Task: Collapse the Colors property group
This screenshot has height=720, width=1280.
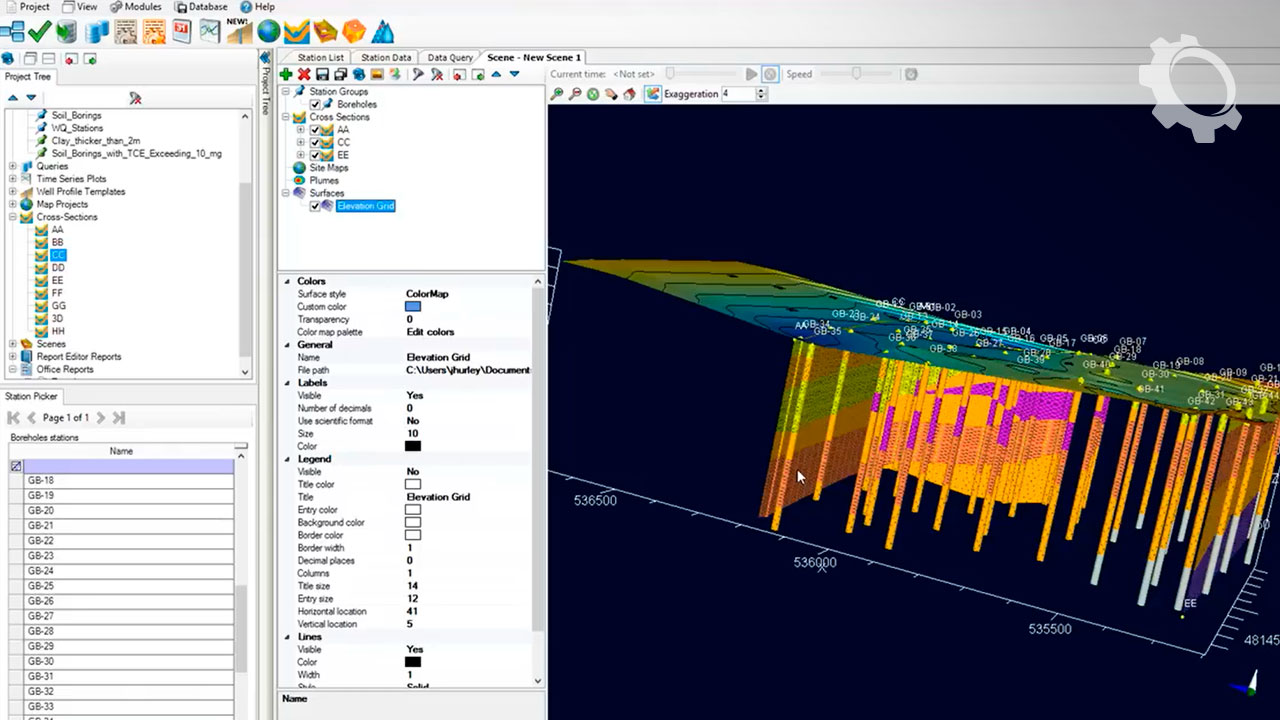Action: tap(287, 282)
